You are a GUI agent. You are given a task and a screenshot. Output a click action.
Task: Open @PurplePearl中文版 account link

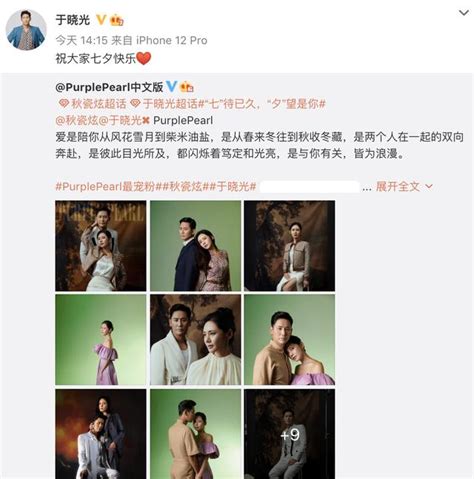[x=109, y=87]
